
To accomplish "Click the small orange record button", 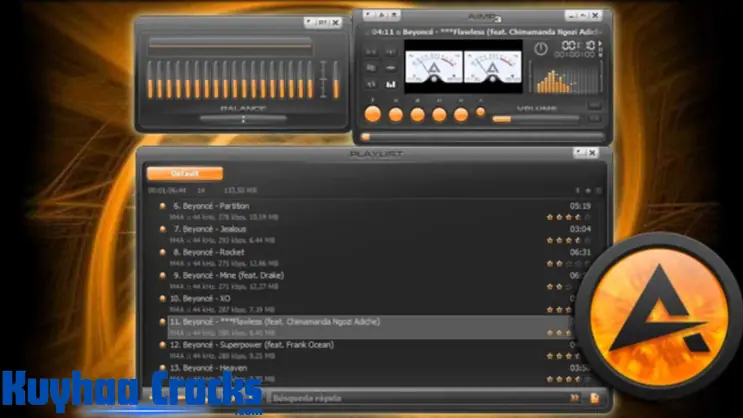I will [x=481, y=112].
